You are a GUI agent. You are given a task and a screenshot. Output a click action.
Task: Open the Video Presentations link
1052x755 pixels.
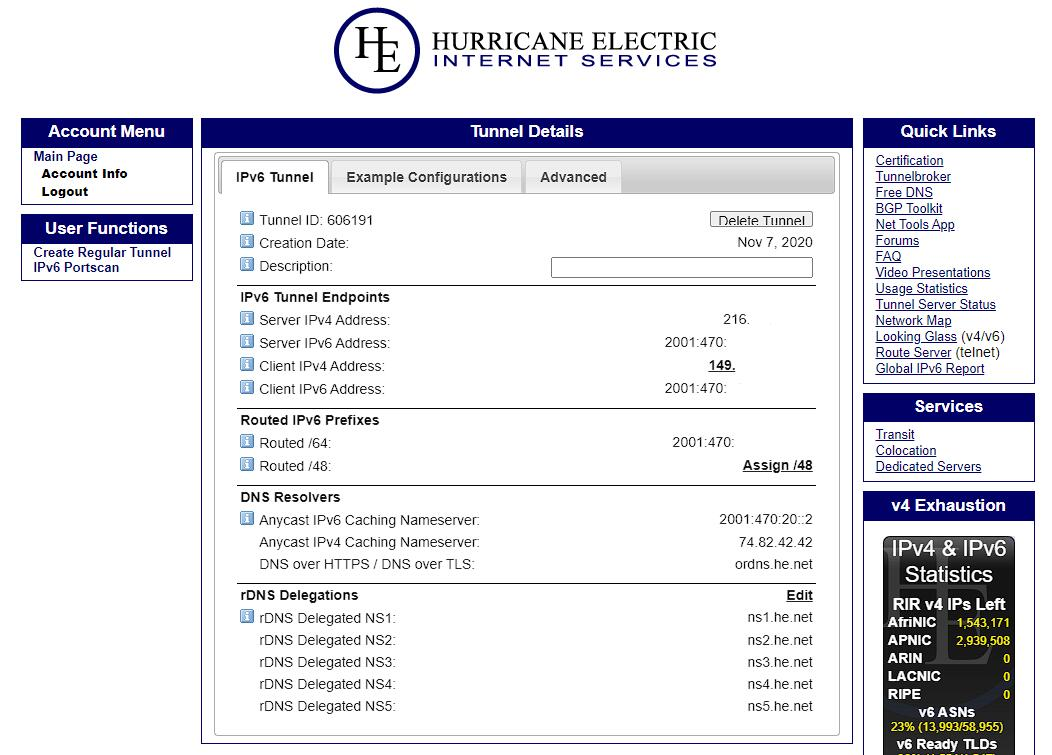tap(933, 272)
